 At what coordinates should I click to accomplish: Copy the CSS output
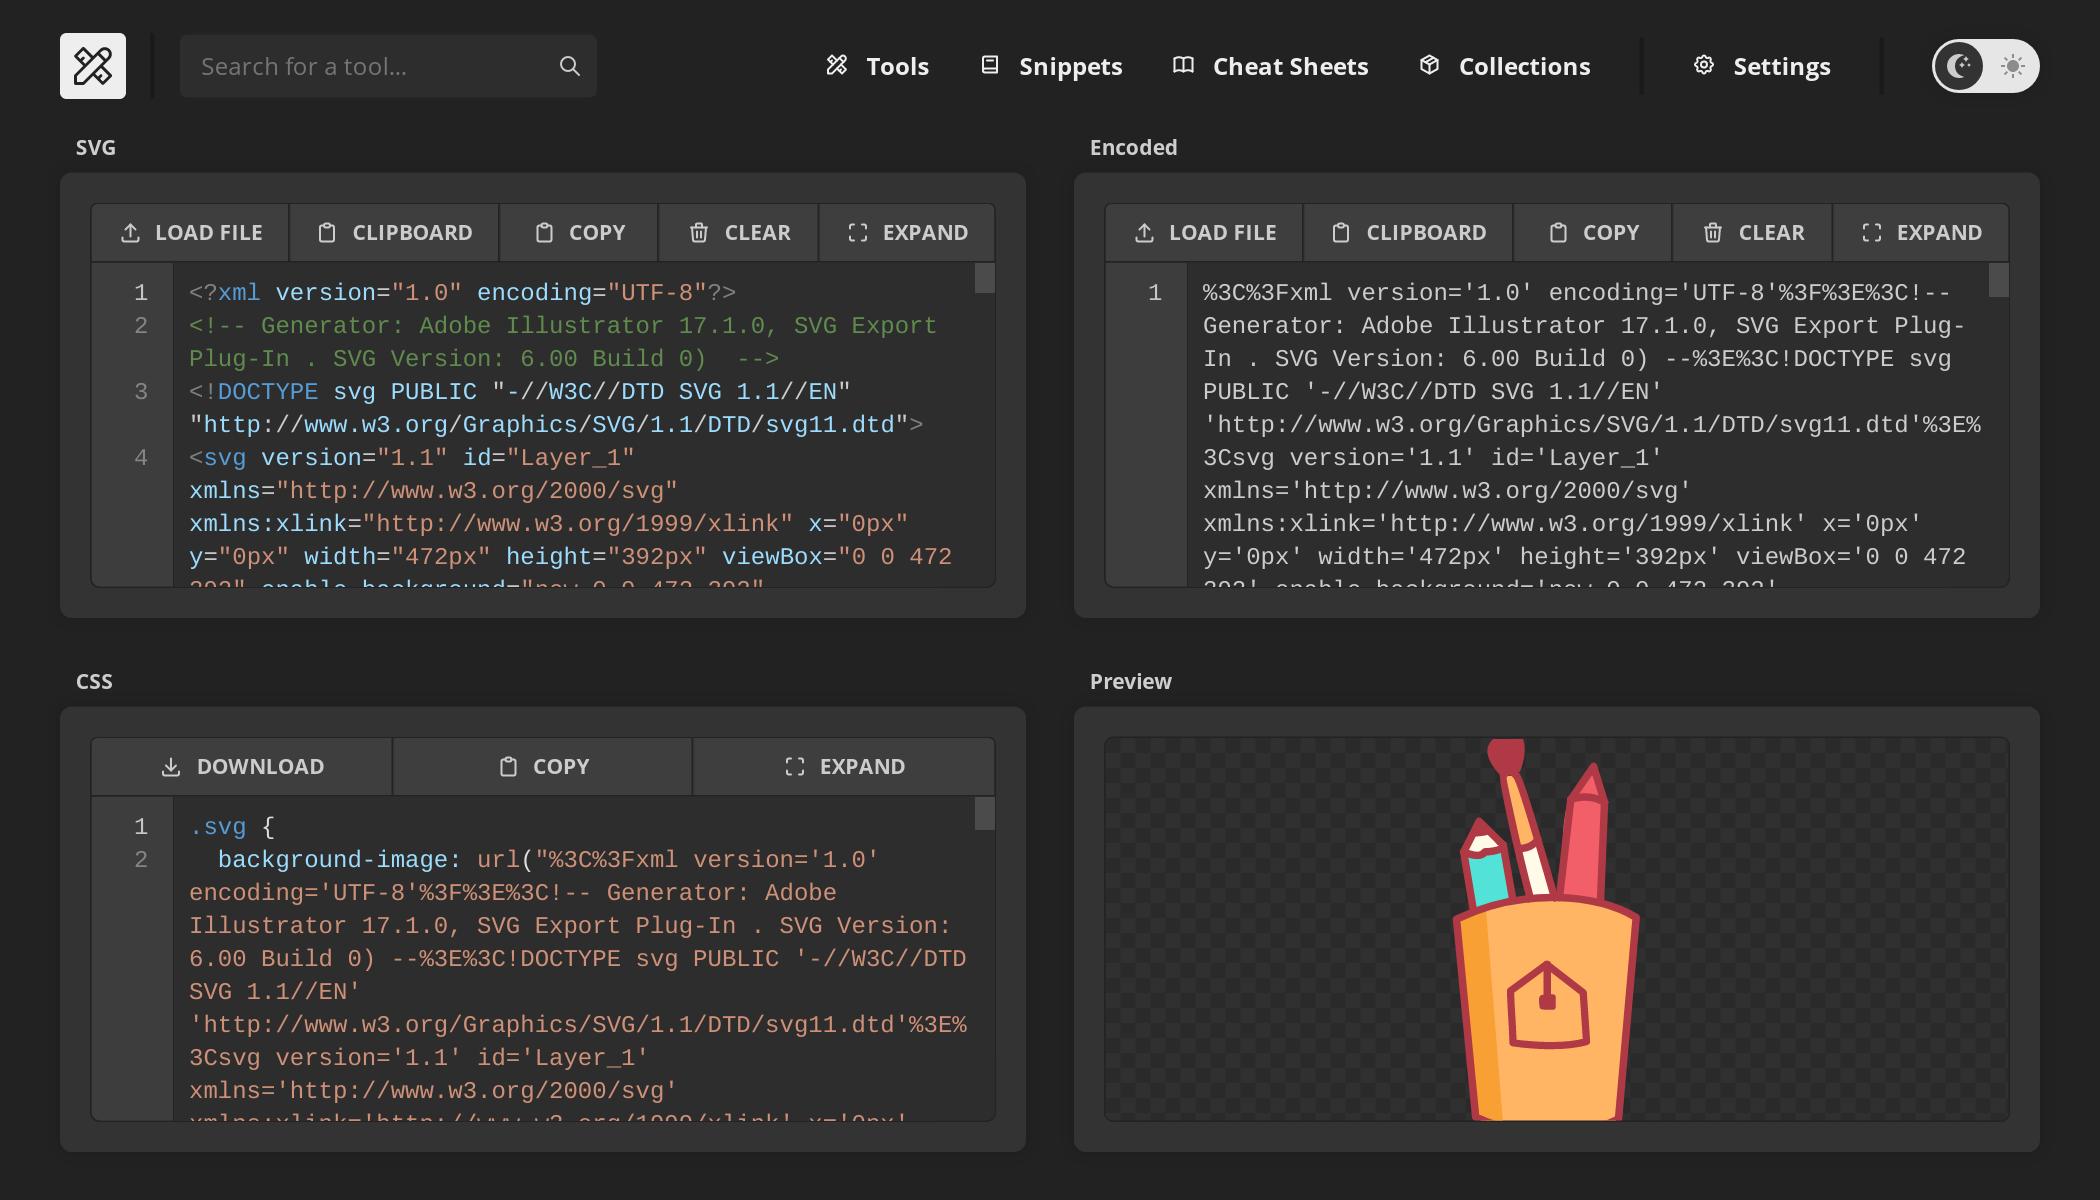click(x=543, y=767)
